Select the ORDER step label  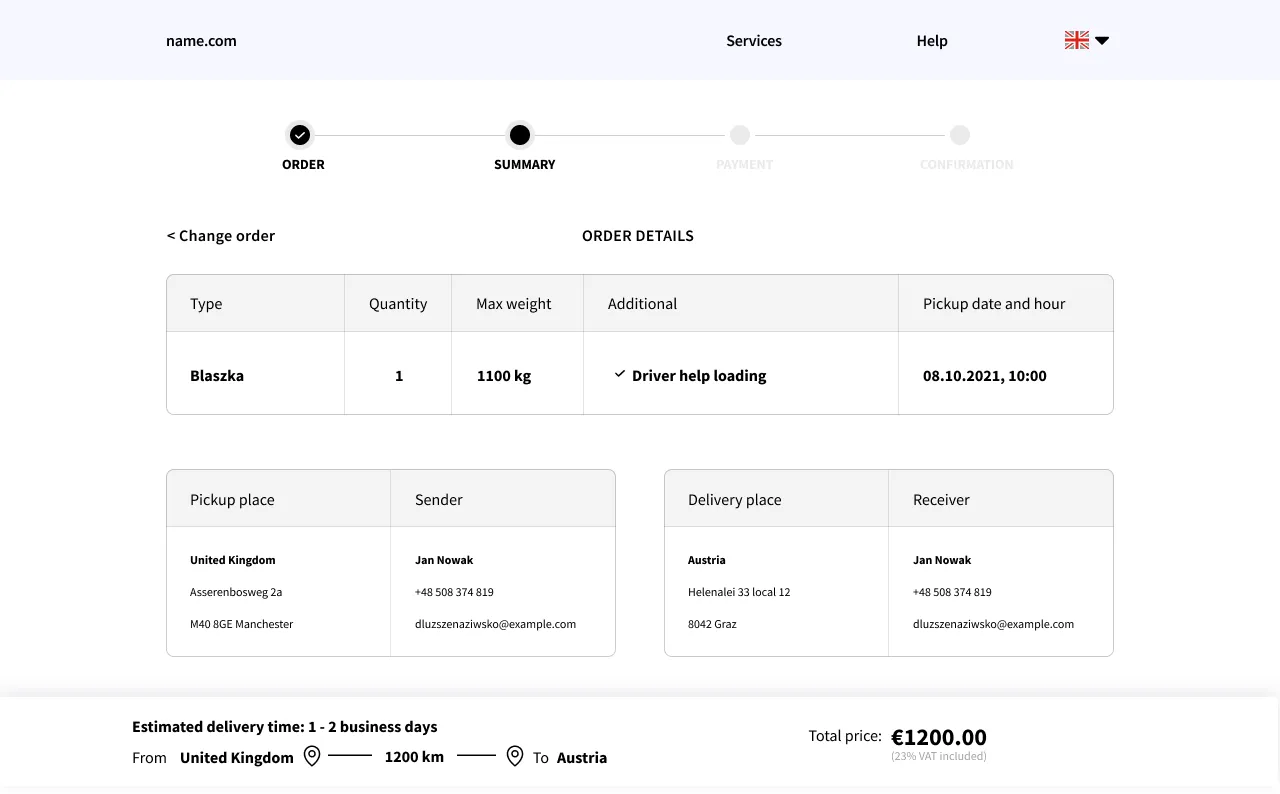303,164
